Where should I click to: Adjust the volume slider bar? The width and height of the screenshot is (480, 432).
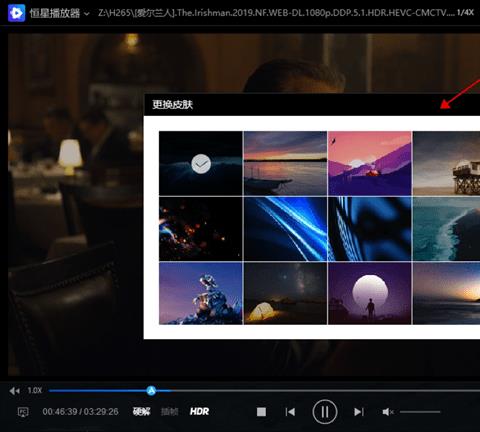(420, 412)
